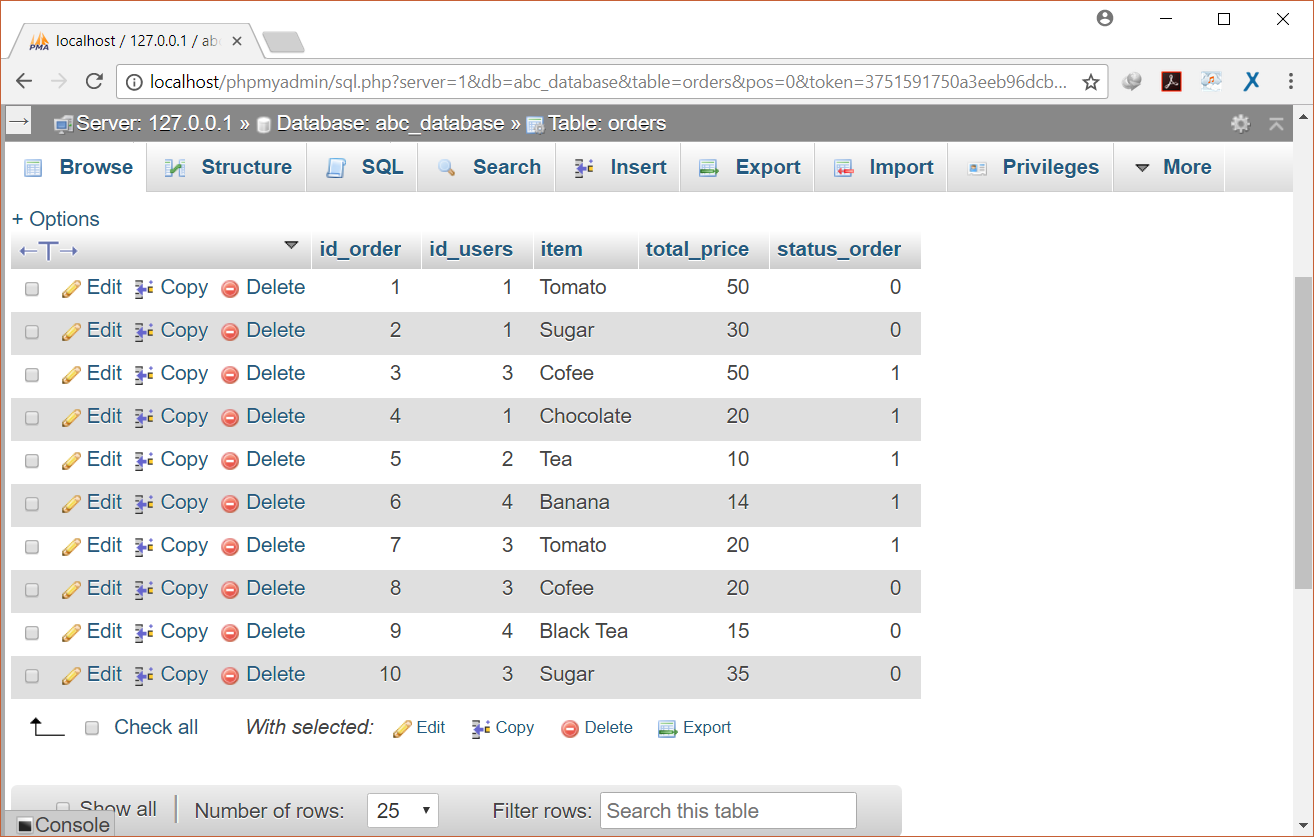Open the Structure tab
This screenshot has width=1314, height=837.
(x=228, y=168)
